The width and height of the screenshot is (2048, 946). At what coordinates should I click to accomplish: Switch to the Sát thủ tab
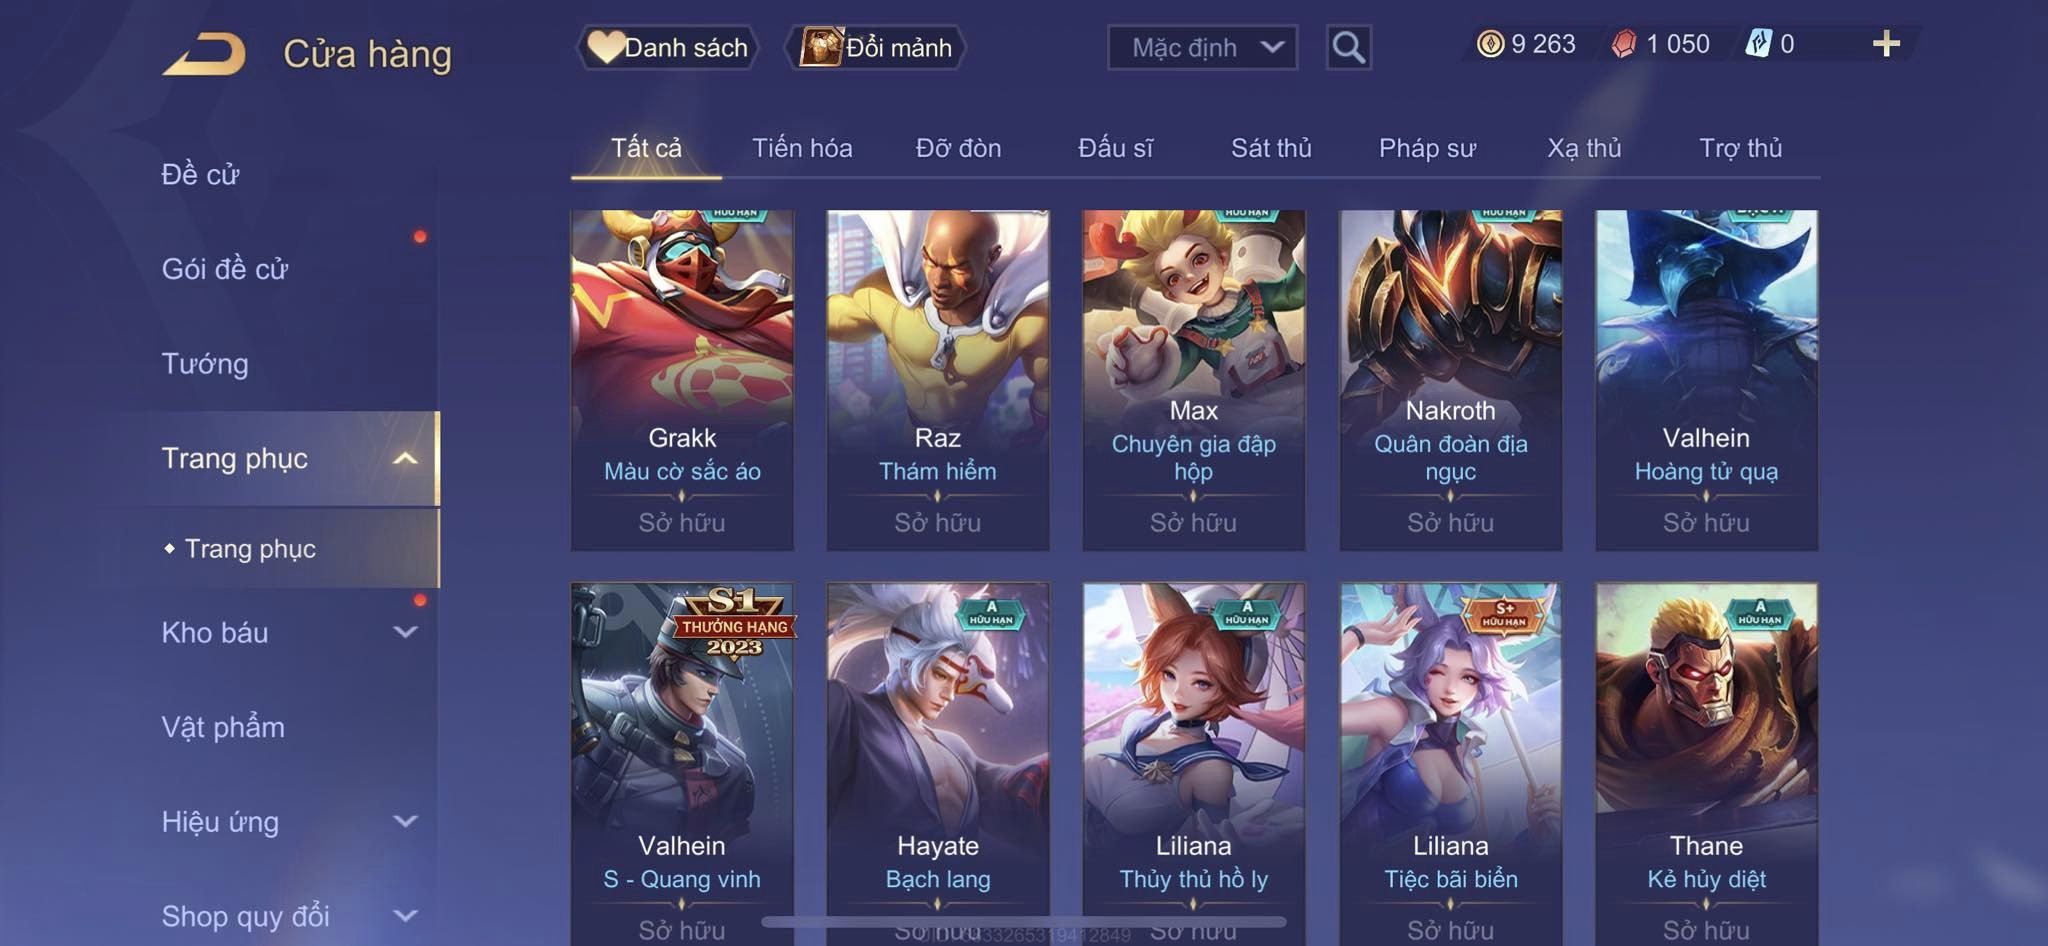pyautogui.click(x=1271, y=148)
